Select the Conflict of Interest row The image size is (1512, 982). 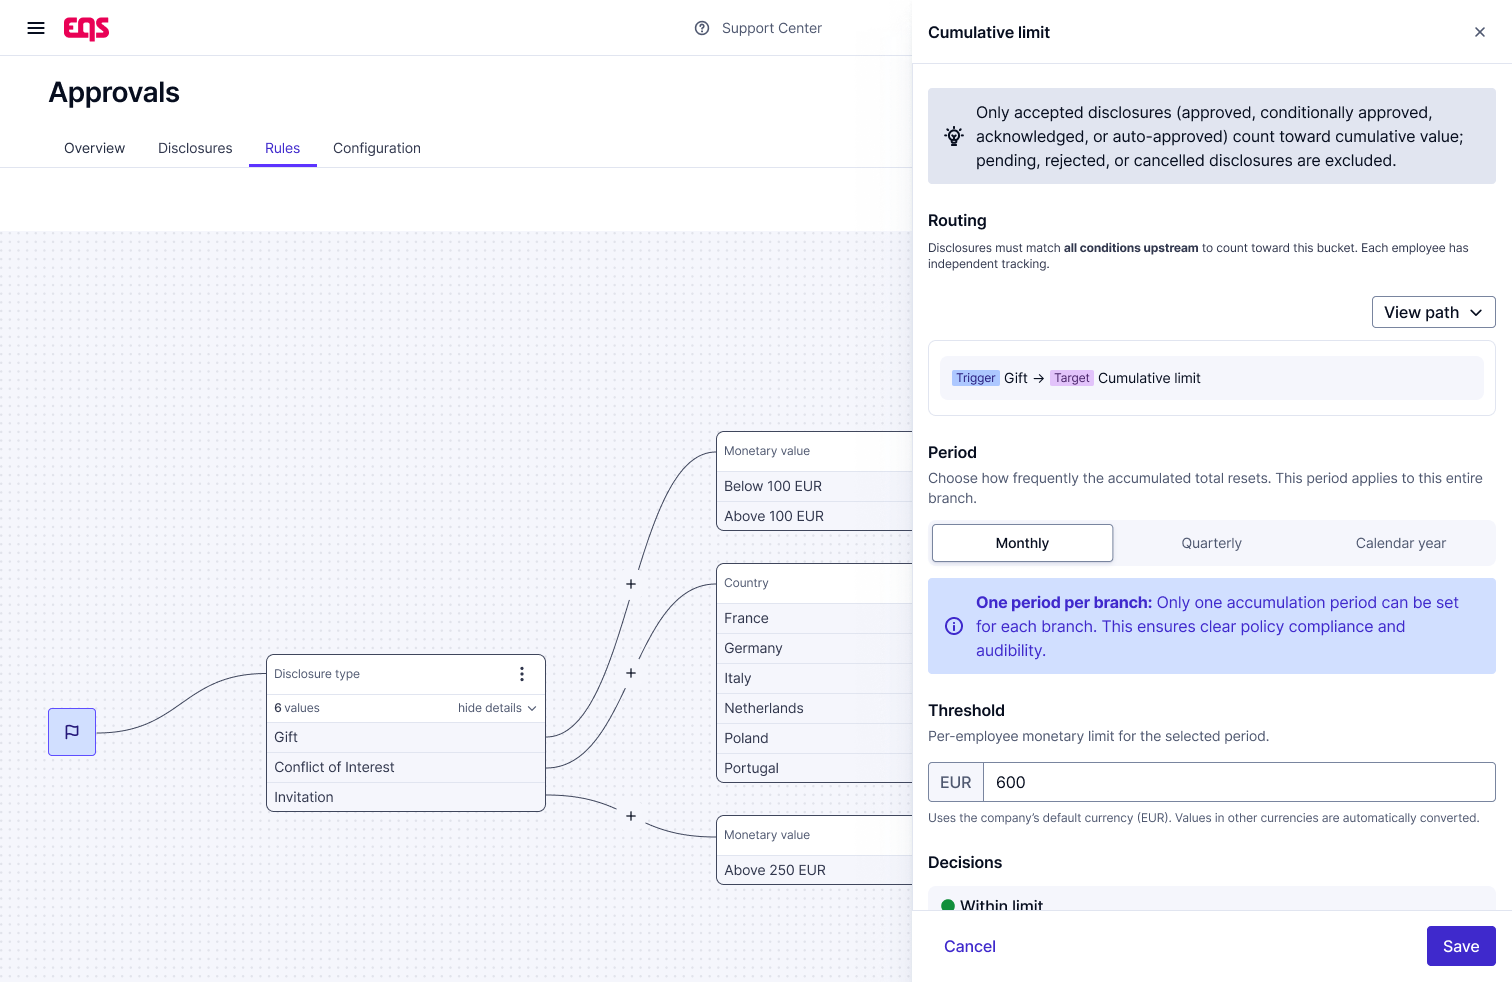click(x=406, y=767)
